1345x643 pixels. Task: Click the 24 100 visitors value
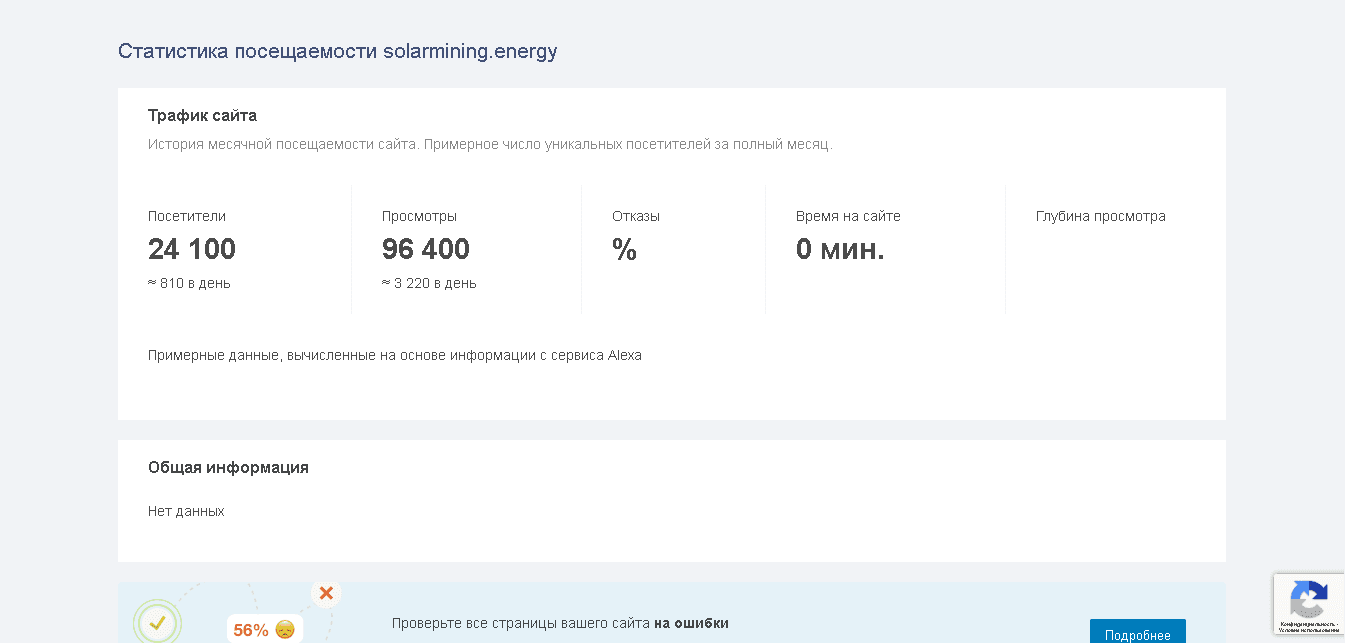pyautogui.click(x=192, y=249)
